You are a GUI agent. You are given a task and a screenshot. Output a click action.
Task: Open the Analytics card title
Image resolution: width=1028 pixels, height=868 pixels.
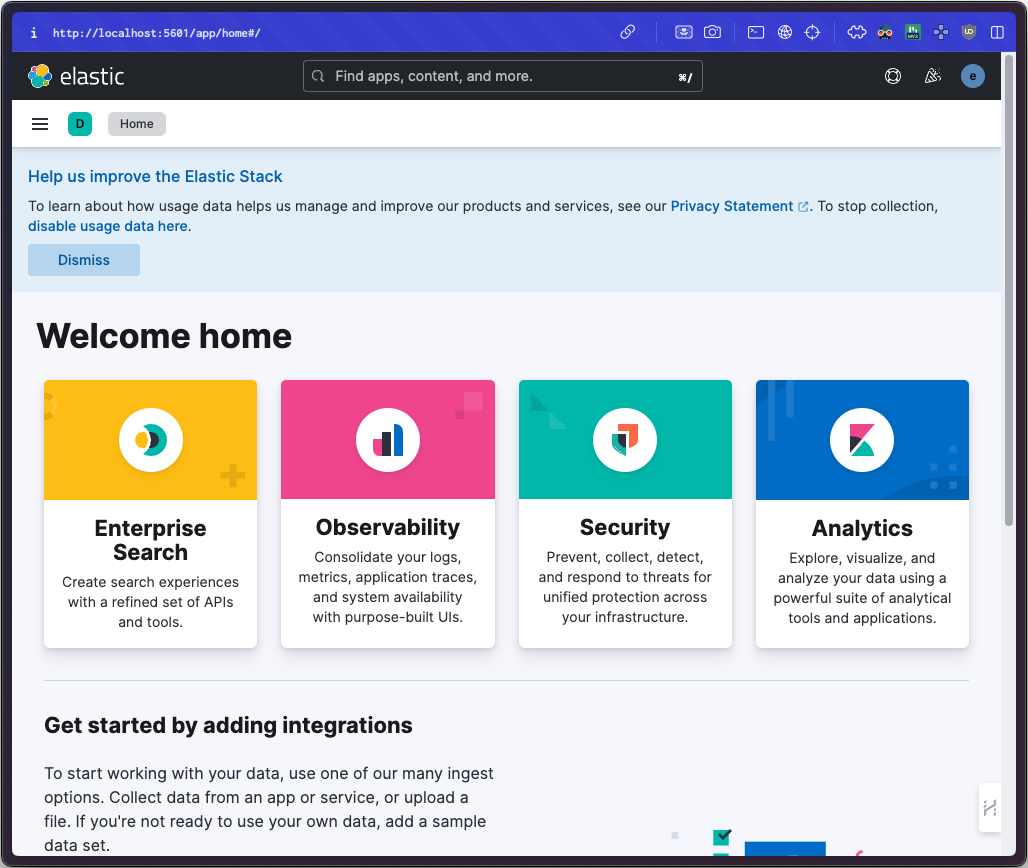(862, 528)
